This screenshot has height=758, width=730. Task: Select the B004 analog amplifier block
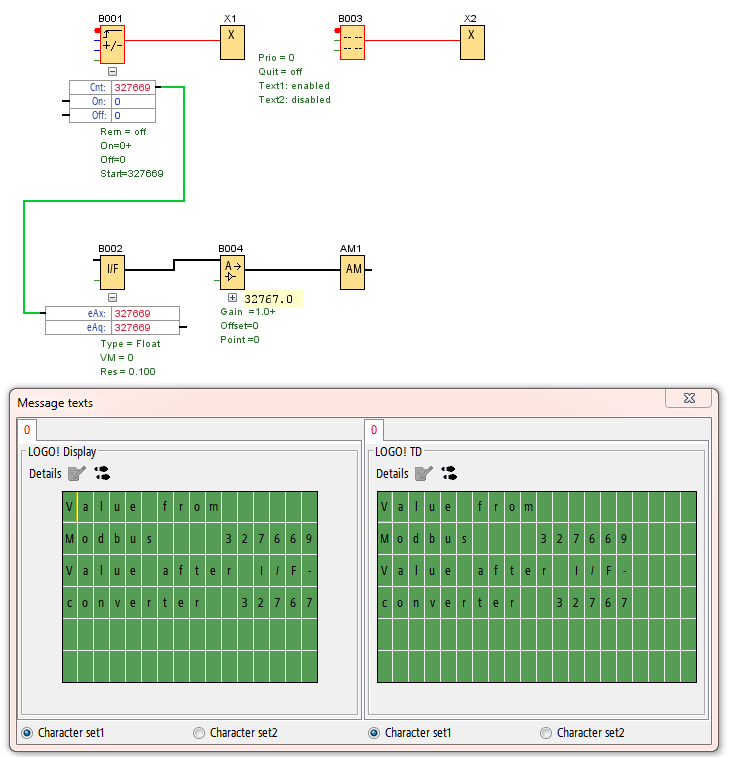pos(232,270)
